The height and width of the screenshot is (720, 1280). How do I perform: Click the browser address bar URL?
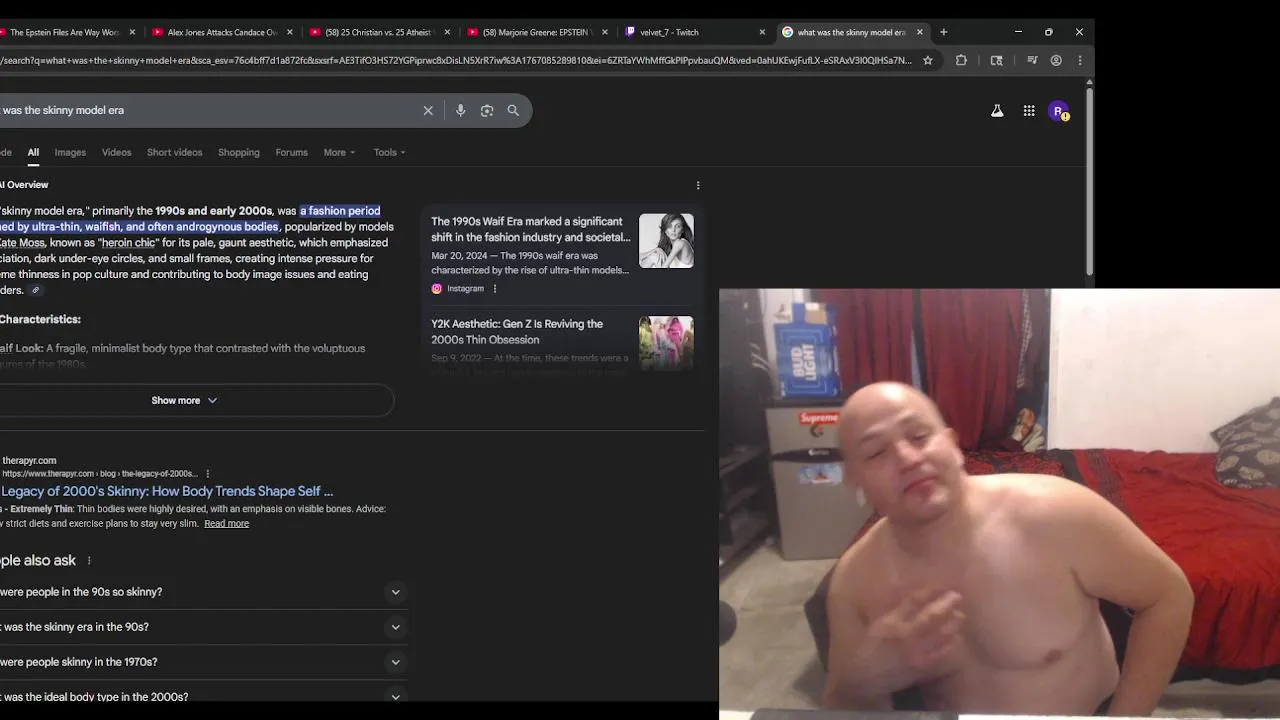[455, 60]
